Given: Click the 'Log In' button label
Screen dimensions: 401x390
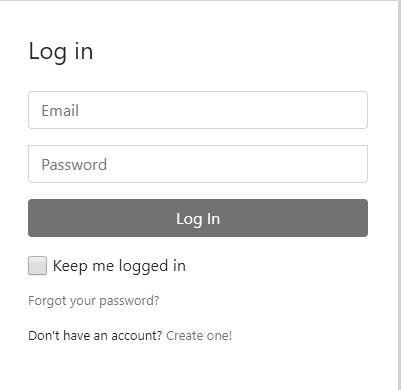Looking at the screenshot, I should pos(198,219).
